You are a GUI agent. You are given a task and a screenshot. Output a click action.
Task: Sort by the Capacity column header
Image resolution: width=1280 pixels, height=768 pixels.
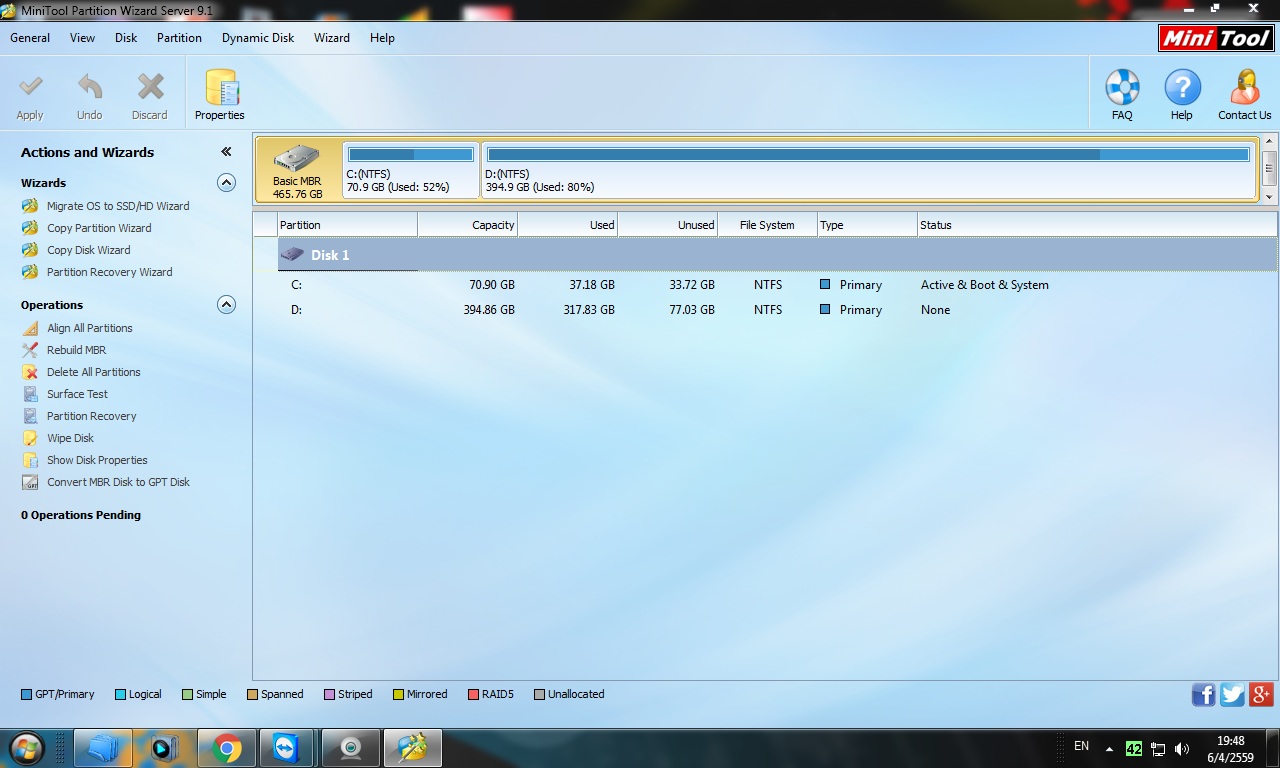click(x=468, y=225)
